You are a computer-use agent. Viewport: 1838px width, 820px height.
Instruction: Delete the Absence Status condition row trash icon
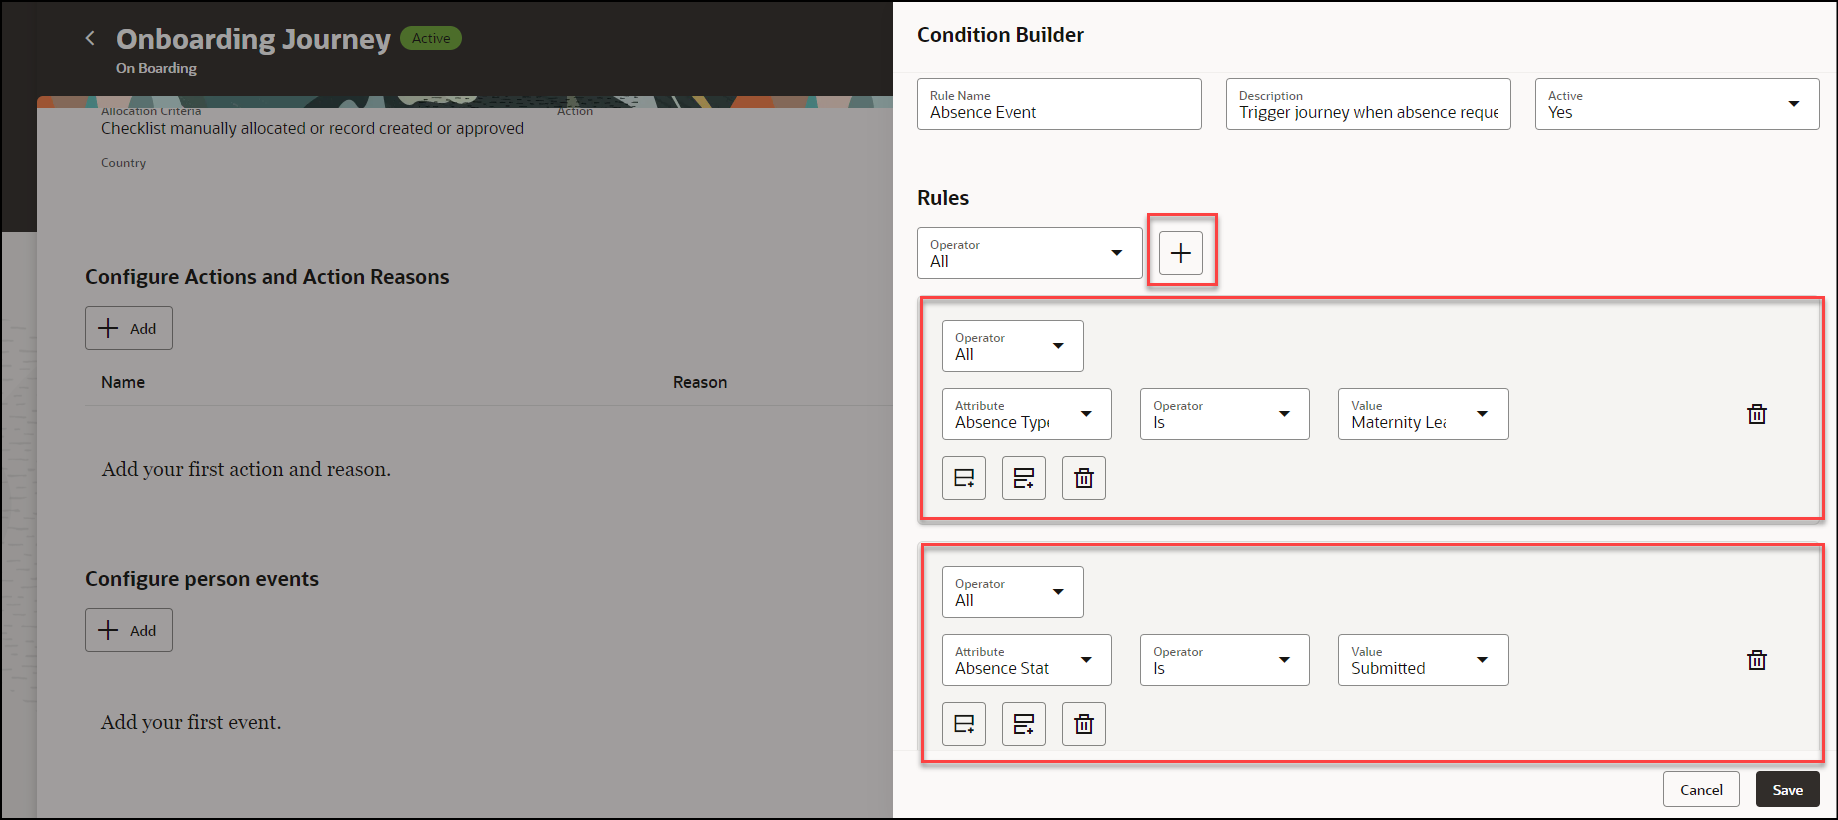1757,660
